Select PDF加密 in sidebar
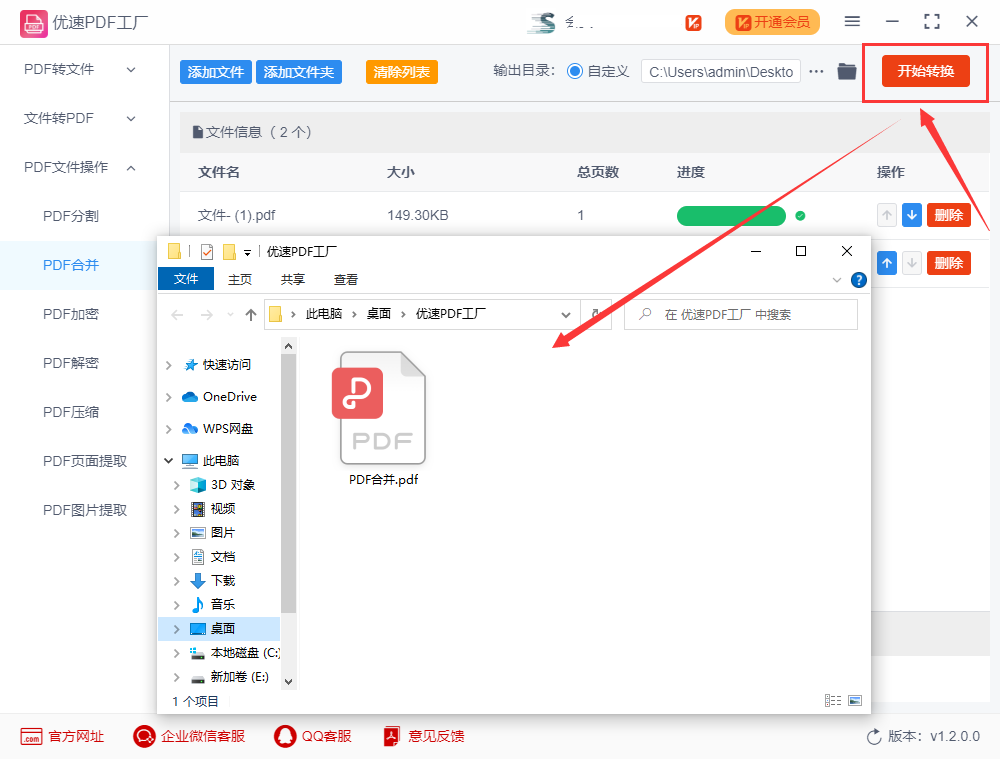The width and height of the screenshot is (1000, 760). point(71,314)
